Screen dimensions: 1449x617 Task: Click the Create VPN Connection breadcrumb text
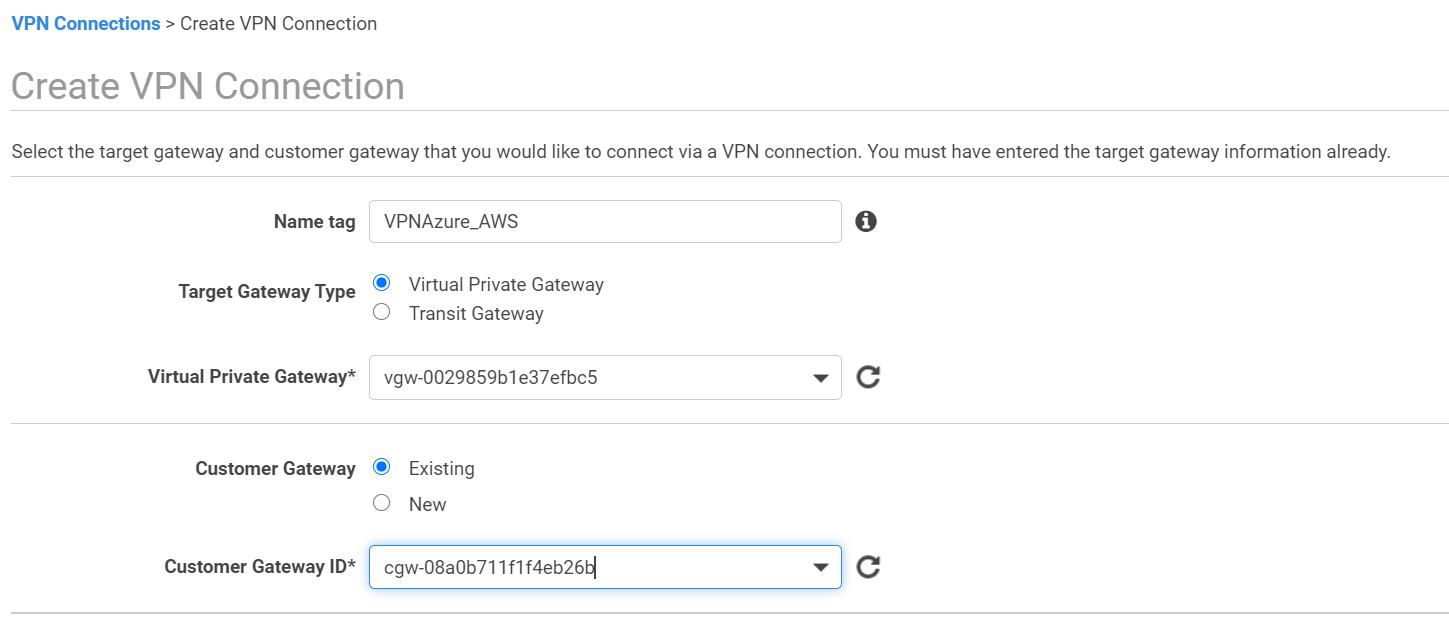click(x=278, y=23)
